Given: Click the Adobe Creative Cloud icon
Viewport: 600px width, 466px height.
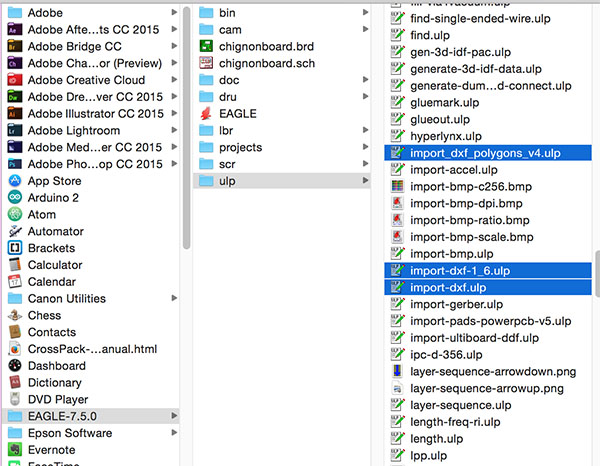Looking at the screenshot, I should [15, 80].
